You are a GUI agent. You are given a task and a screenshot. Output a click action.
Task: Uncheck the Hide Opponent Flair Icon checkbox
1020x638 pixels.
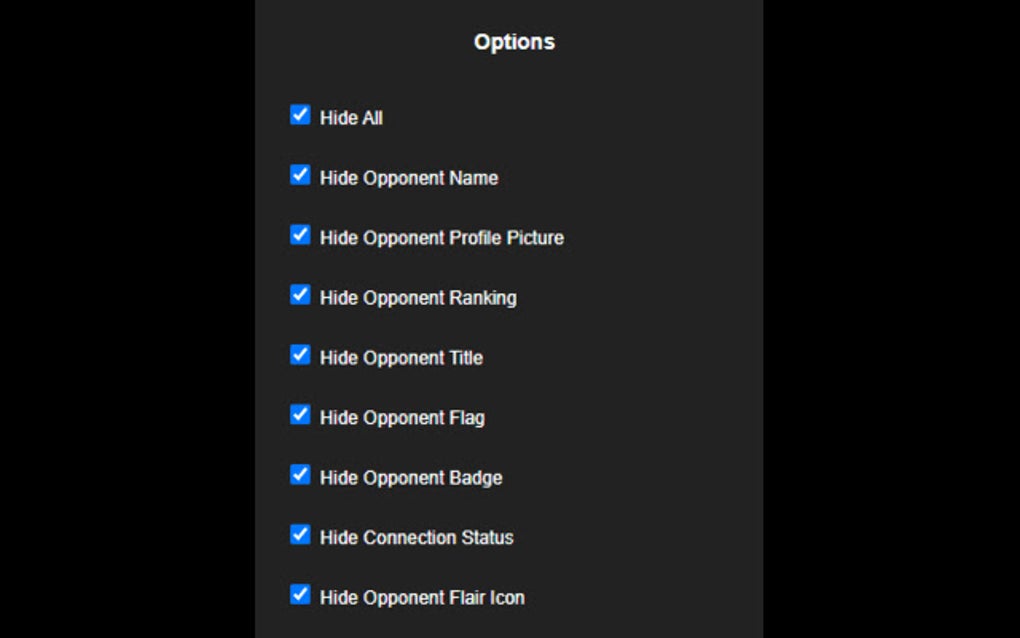point(300,595)
